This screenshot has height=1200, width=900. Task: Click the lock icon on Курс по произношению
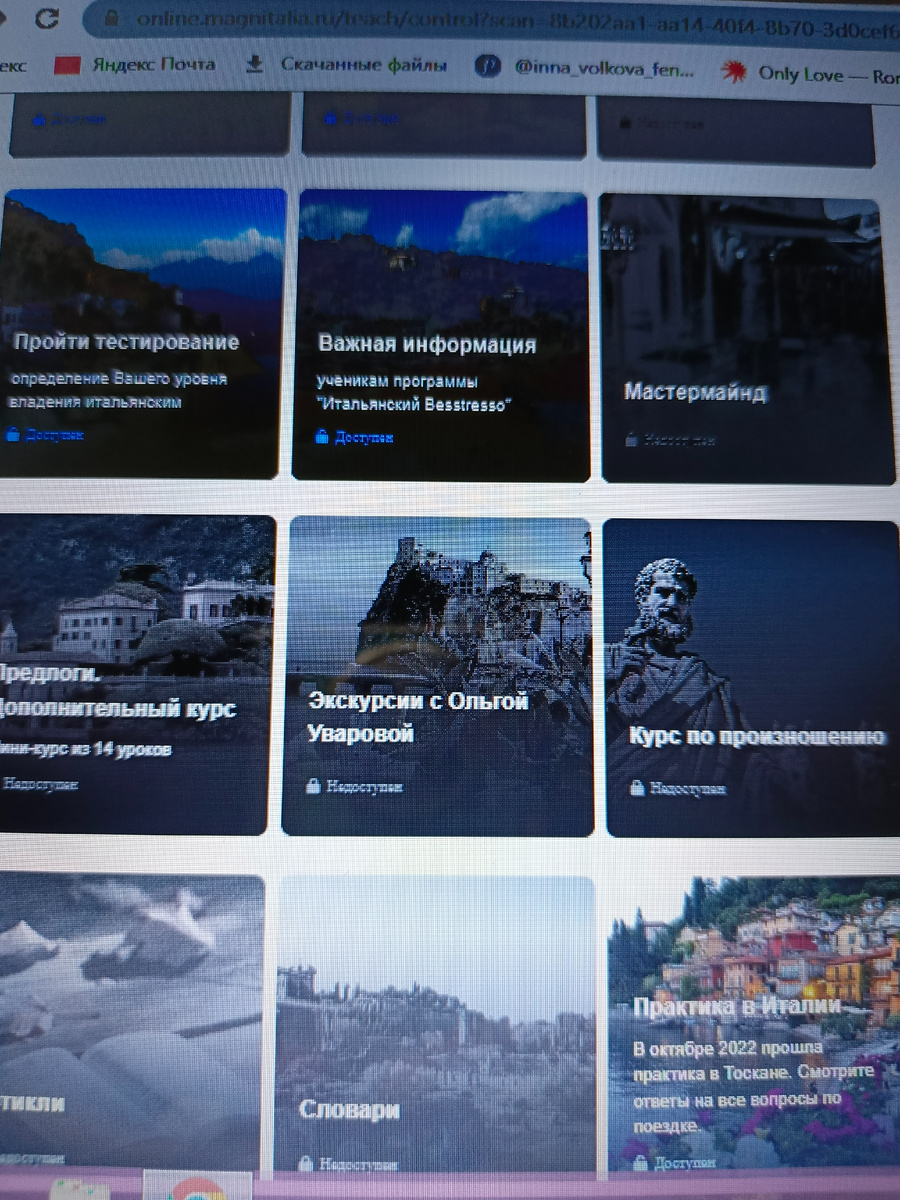(x=637, y=789)
